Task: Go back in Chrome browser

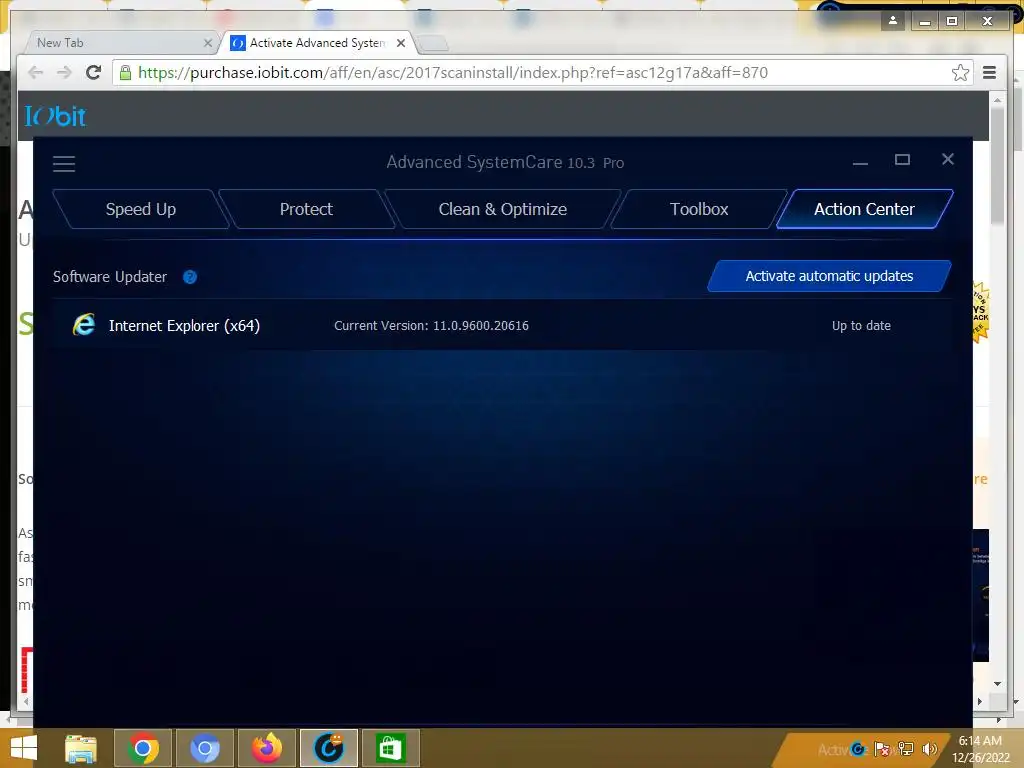Action: (35, 72)
